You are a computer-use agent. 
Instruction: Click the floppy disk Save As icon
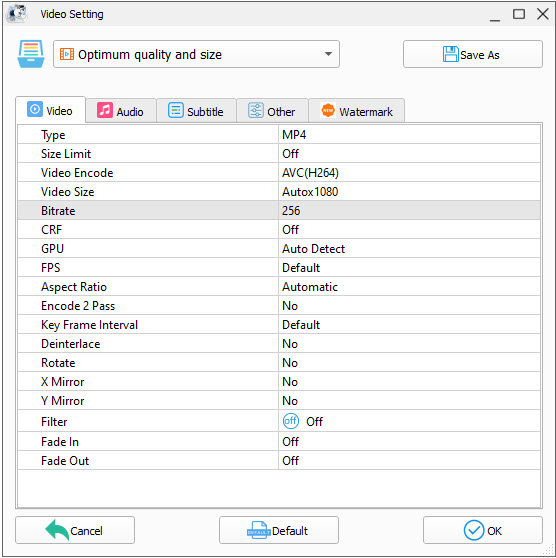(x=451, y=54)
